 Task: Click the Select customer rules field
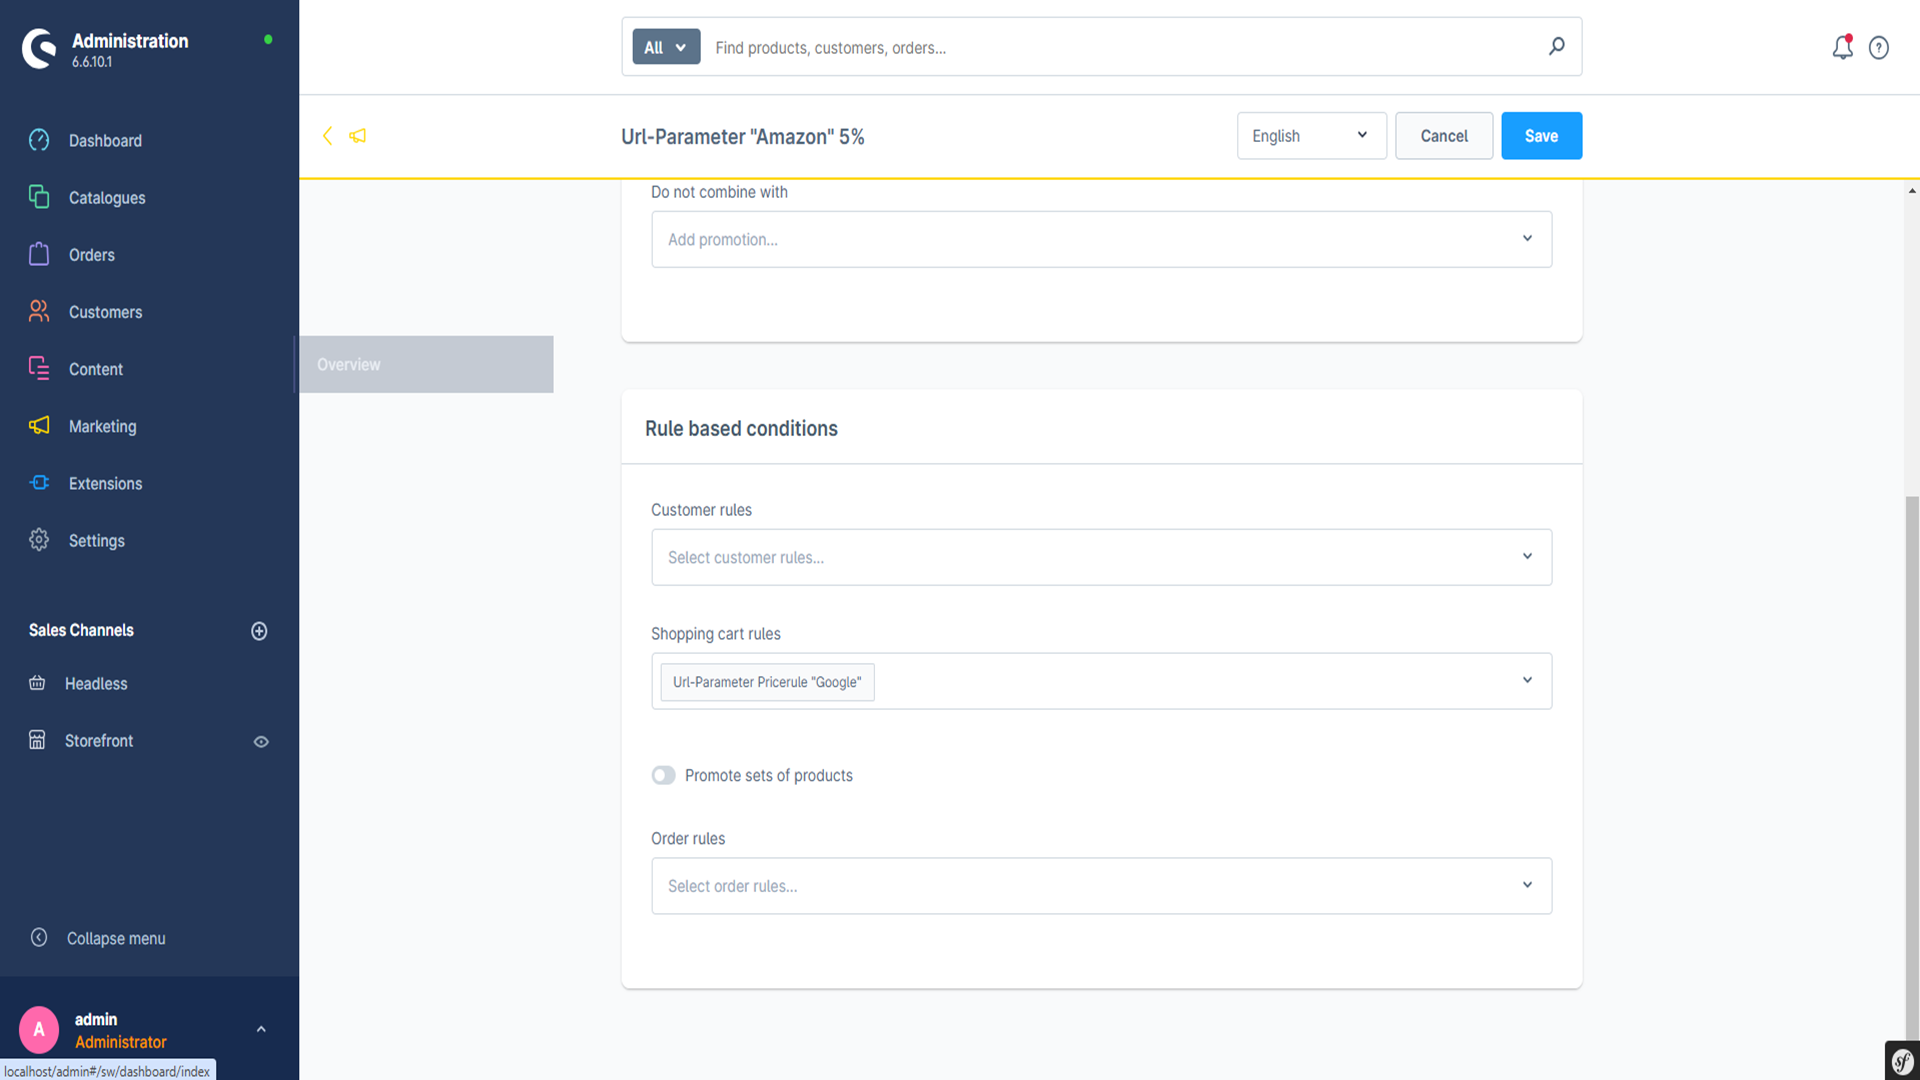1101,557
